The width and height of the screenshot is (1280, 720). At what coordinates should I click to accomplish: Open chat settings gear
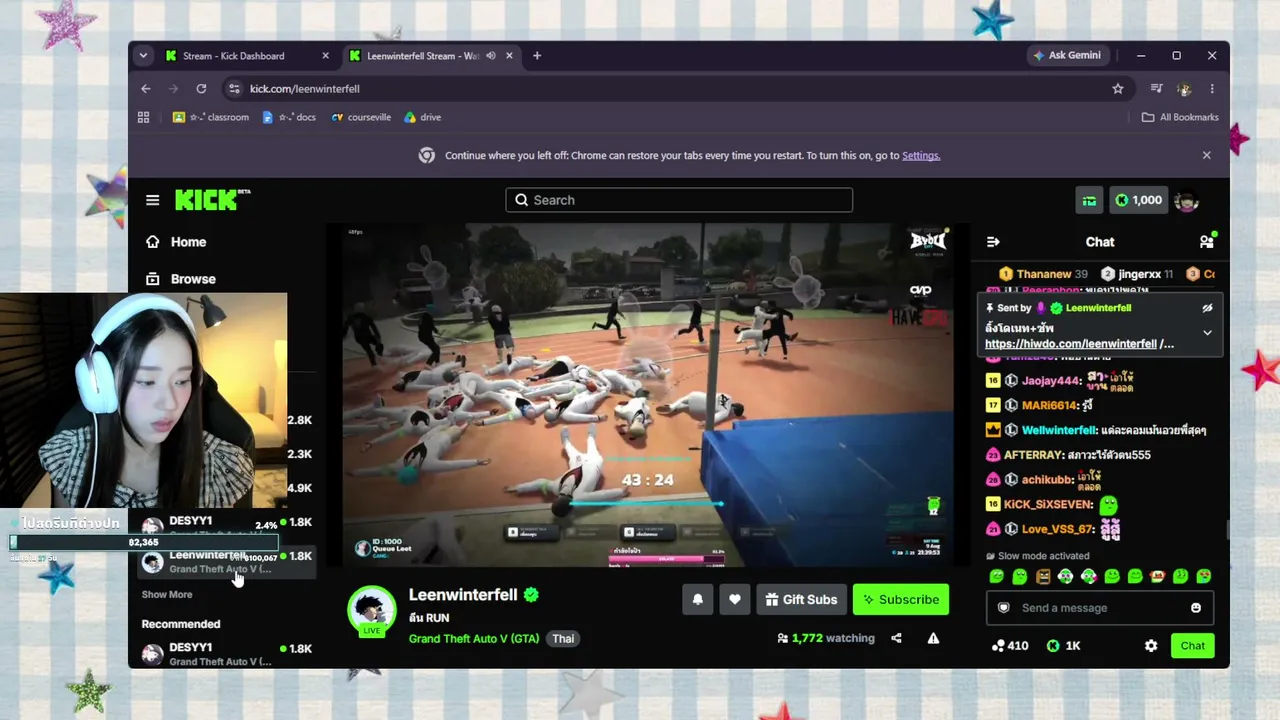tap(1151, 646)
